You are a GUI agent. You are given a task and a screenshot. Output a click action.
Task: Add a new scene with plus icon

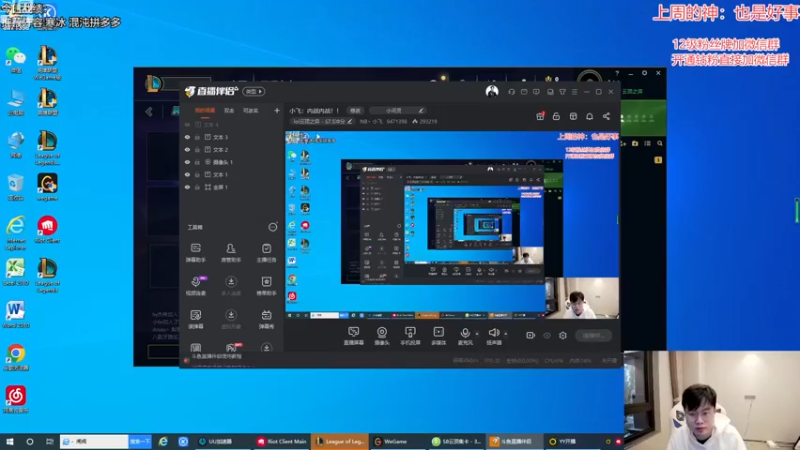(277, 110)
